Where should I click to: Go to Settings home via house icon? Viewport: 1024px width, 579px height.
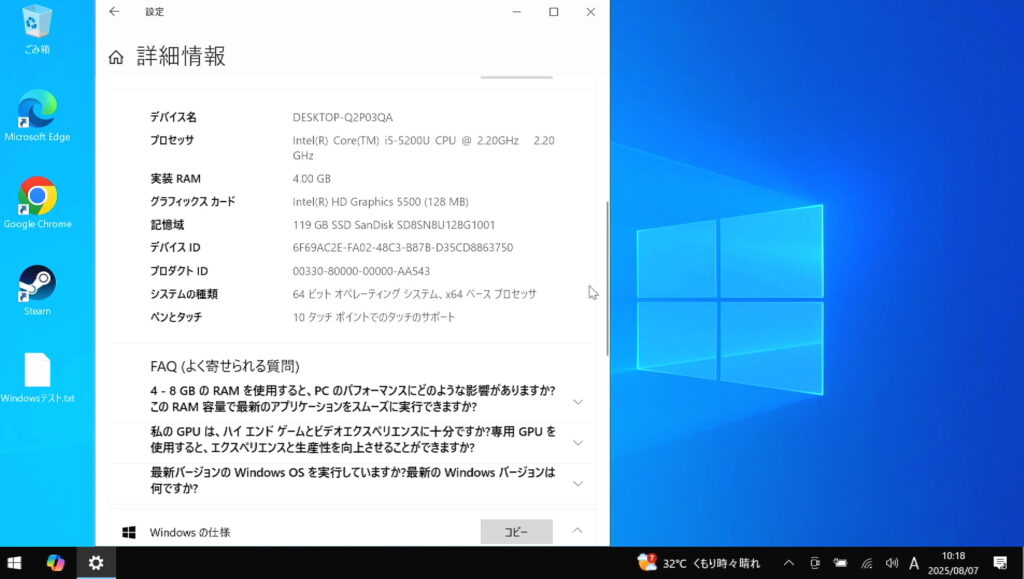tap(116, 57)
